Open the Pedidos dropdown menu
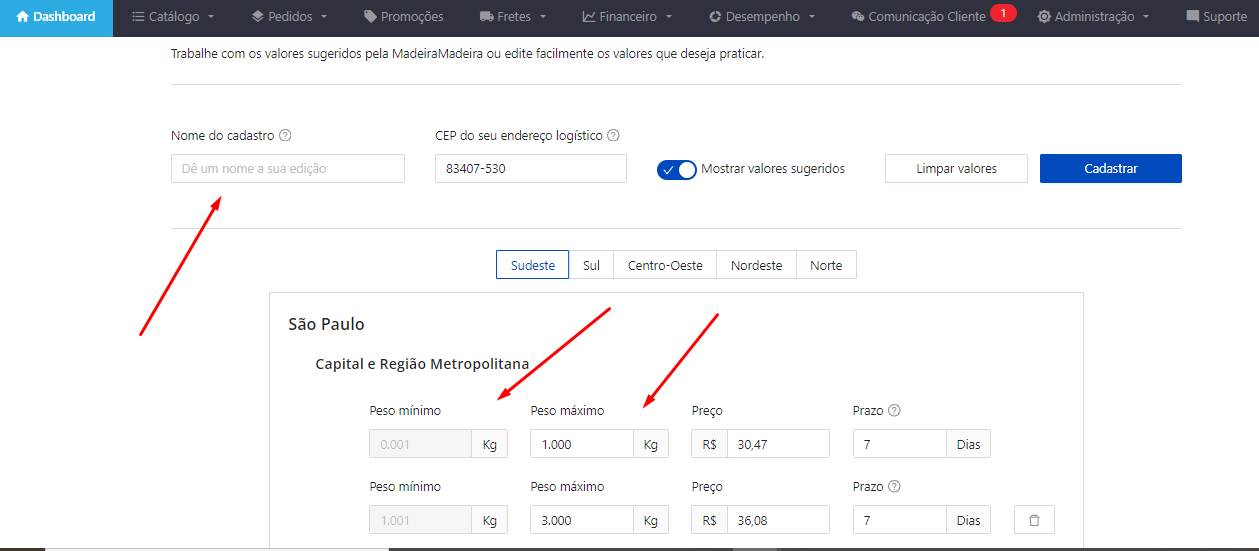1259x551 pixels. tap(289, 17)
